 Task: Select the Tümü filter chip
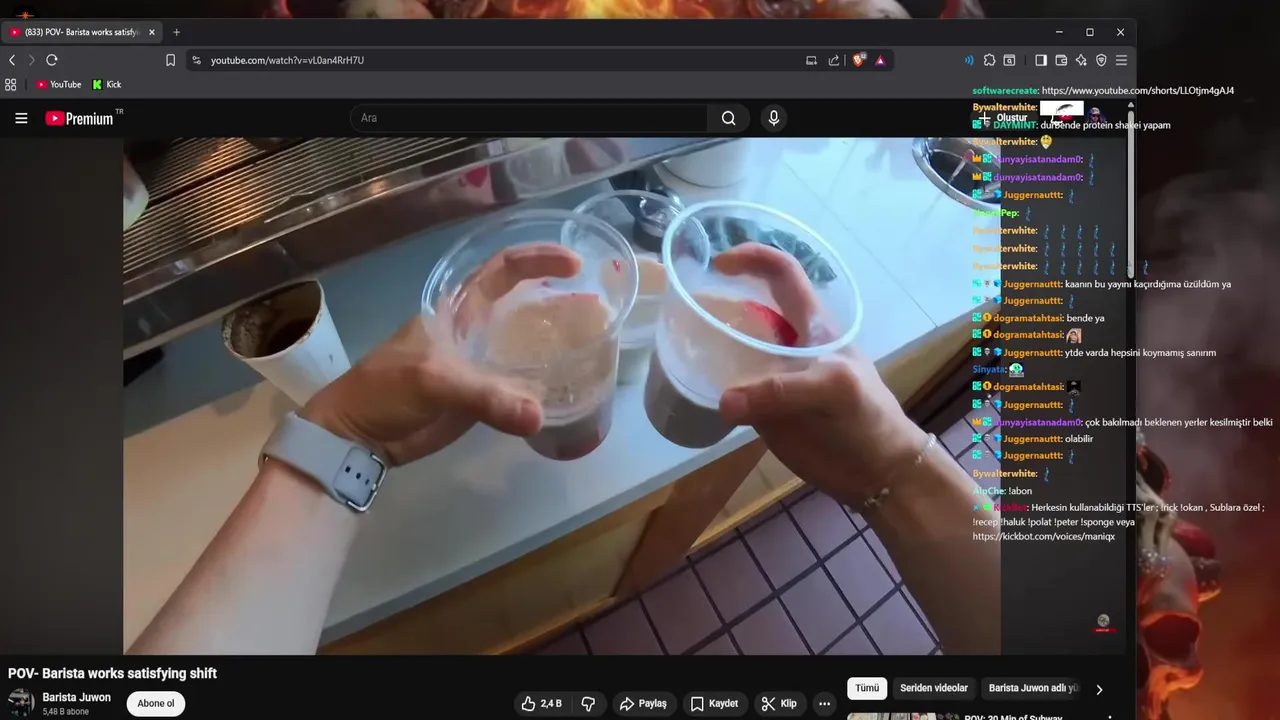tap(867, 688)
